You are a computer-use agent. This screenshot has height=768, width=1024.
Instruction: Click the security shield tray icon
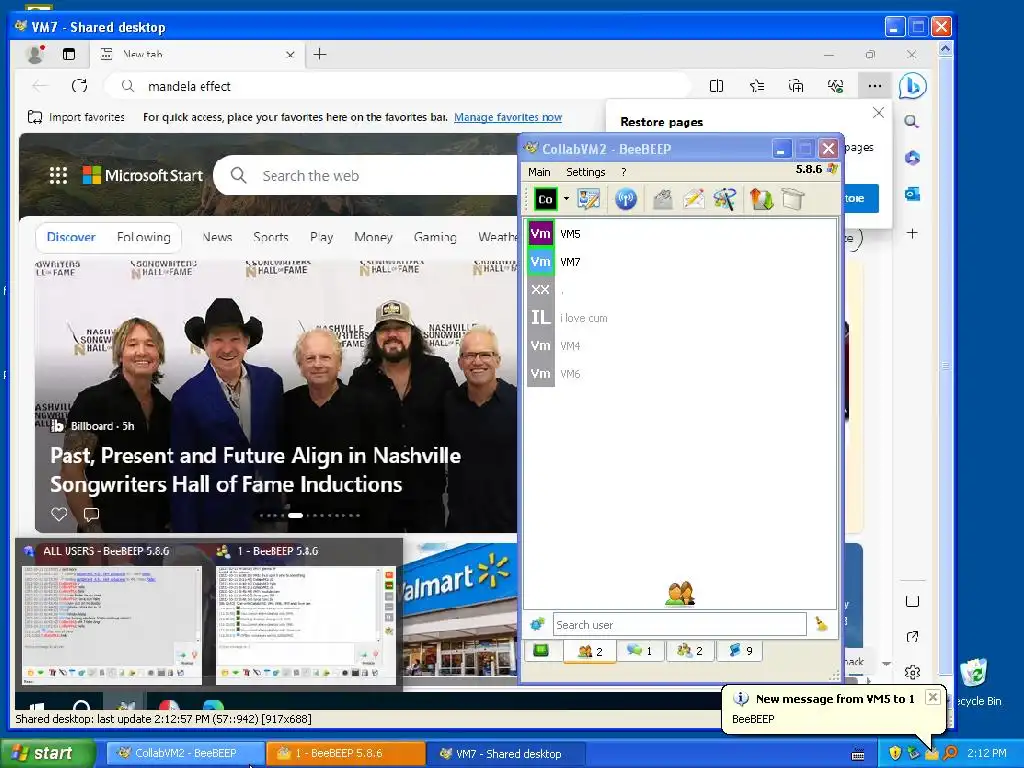pos(895,753)
